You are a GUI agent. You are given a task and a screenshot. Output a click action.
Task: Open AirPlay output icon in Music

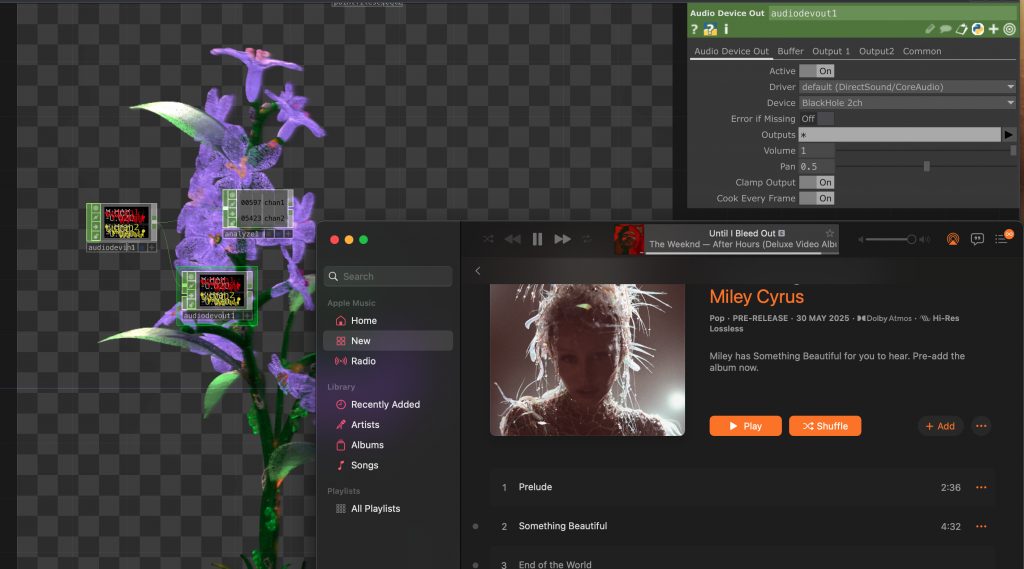(953, 239)
